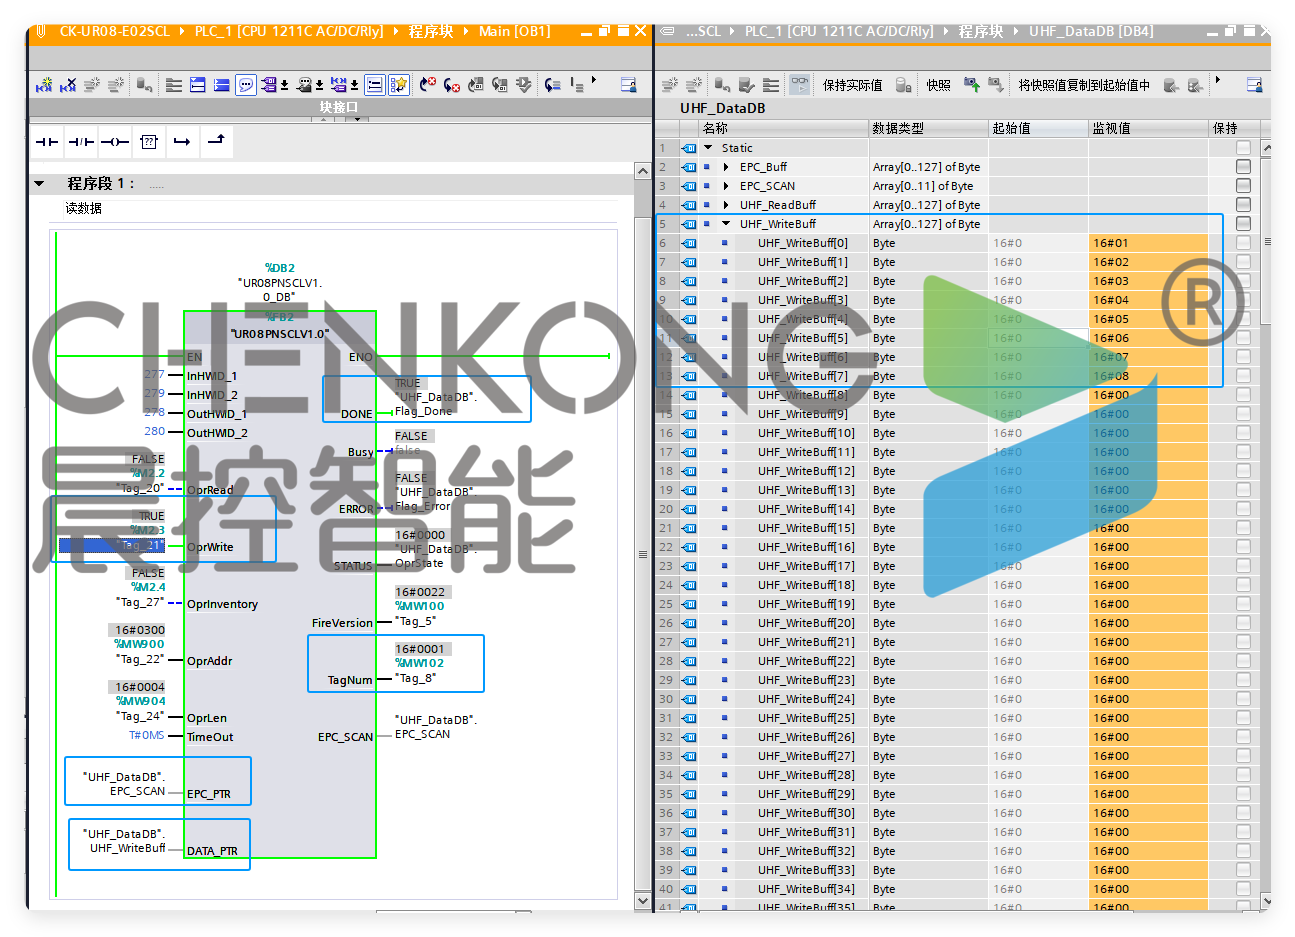The image size is (1295, 937).
Task: Click the open all networks icon
Action: tap(198, 85)
